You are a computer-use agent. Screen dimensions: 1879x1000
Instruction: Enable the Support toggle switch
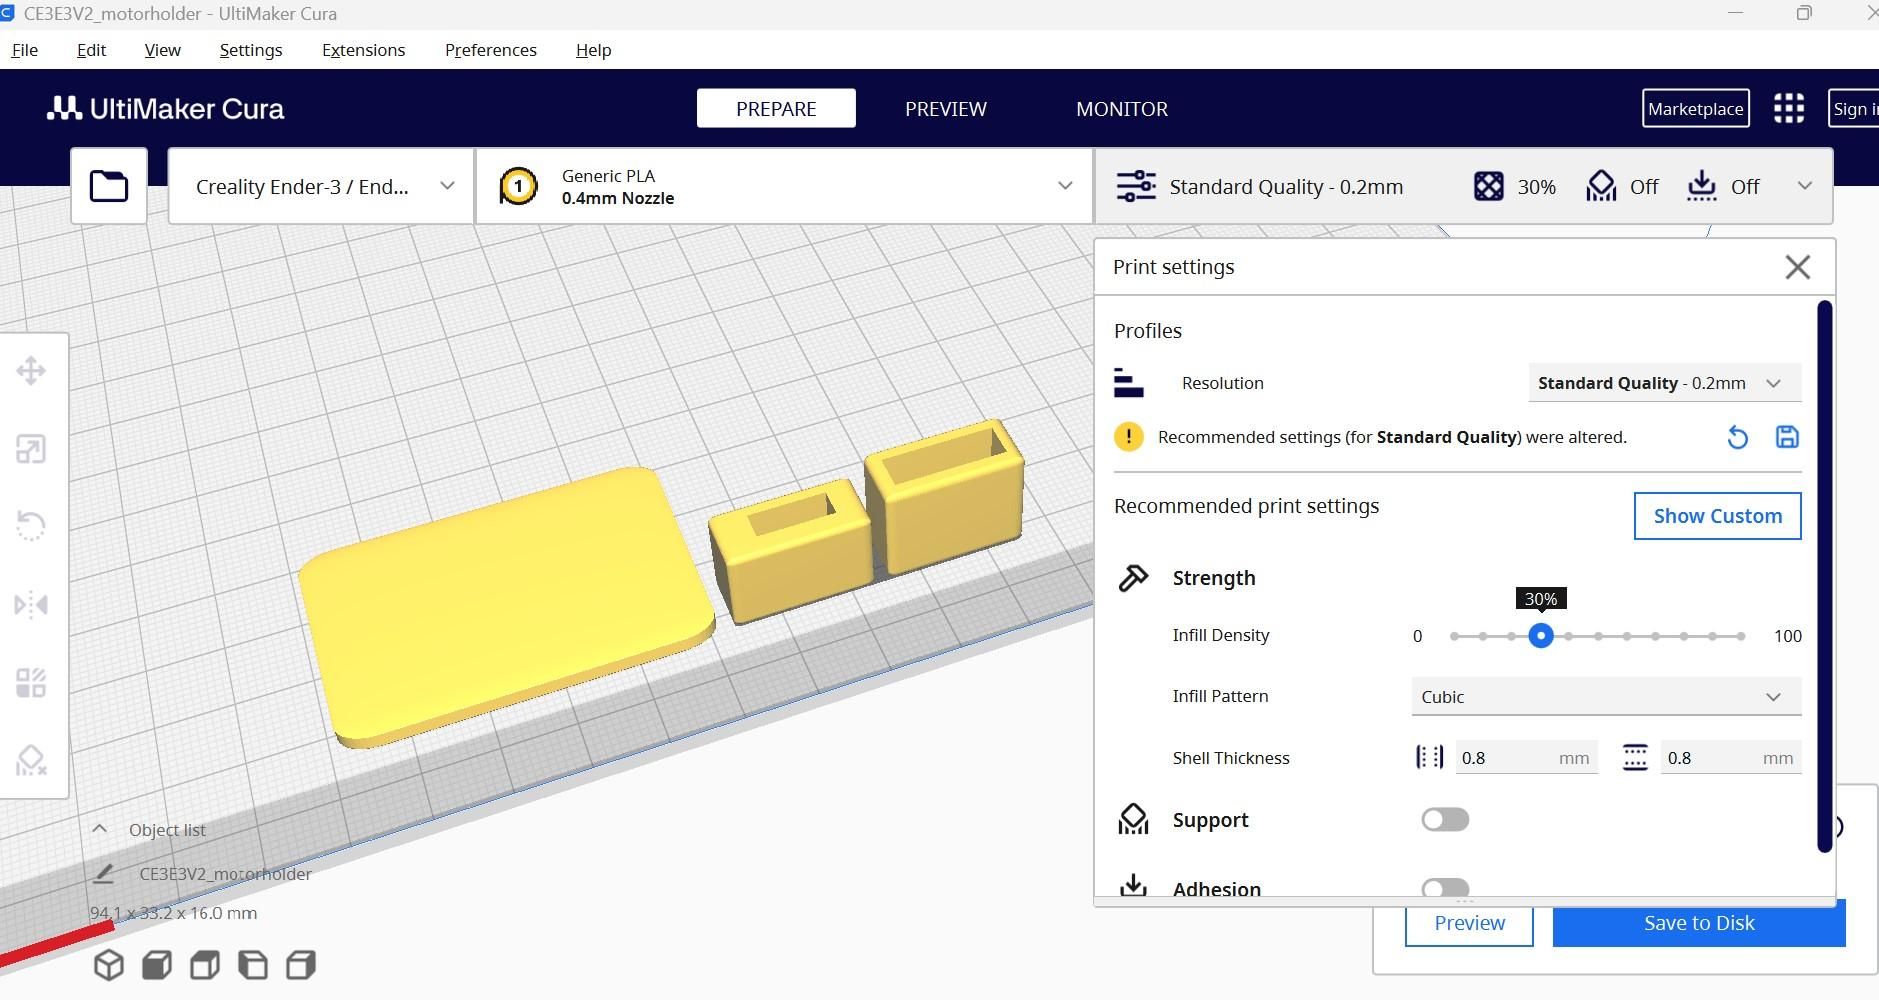pos(1445,820)
